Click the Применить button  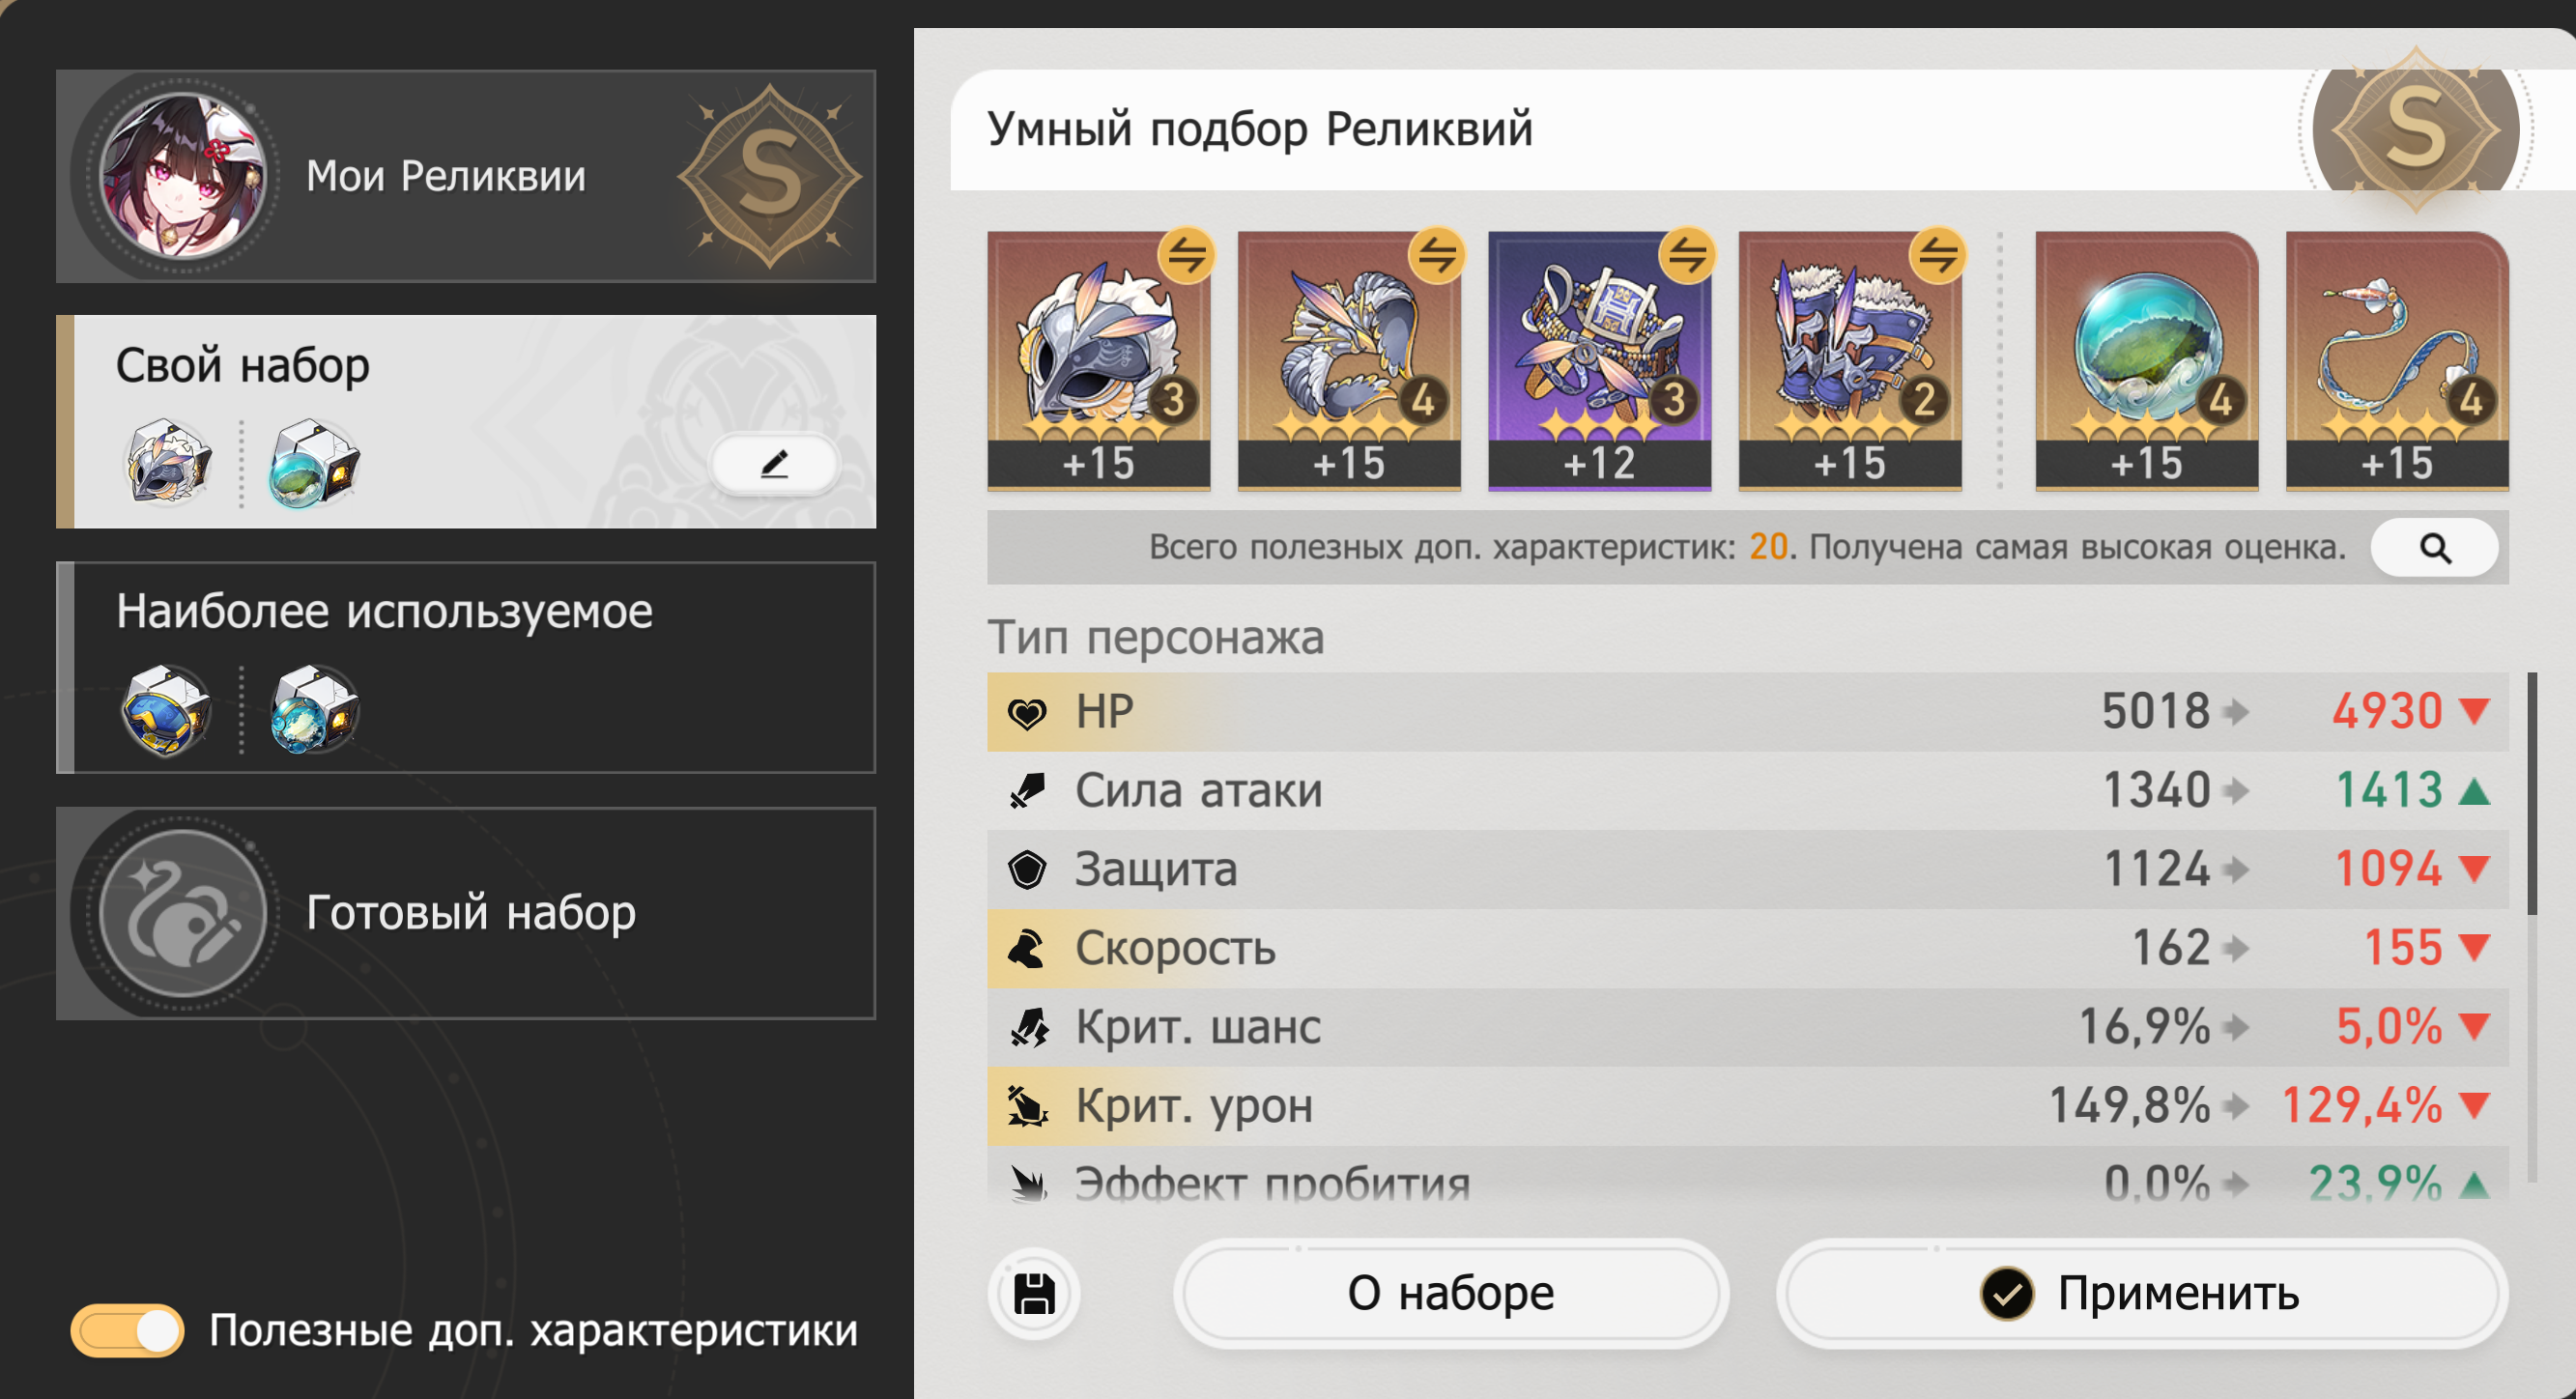pyautogui.click(x=2142, y=1294)
